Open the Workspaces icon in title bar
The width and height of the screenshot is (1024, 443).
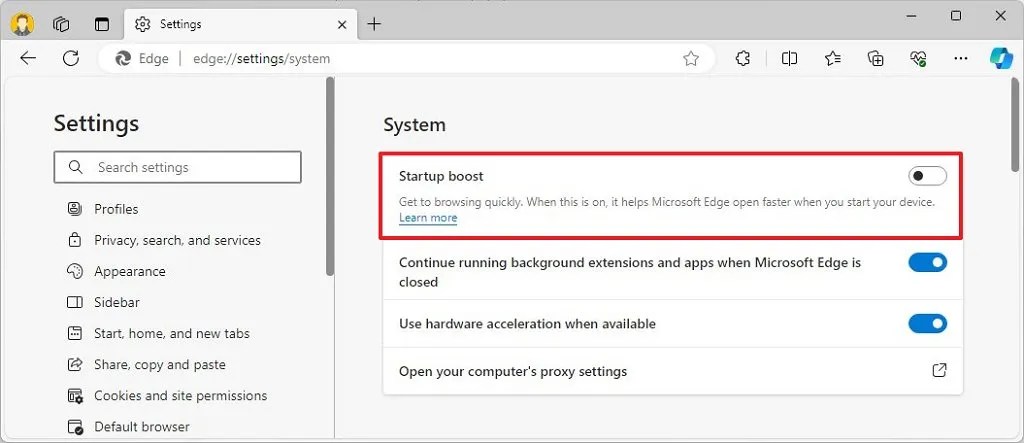[x=61, y=24]
